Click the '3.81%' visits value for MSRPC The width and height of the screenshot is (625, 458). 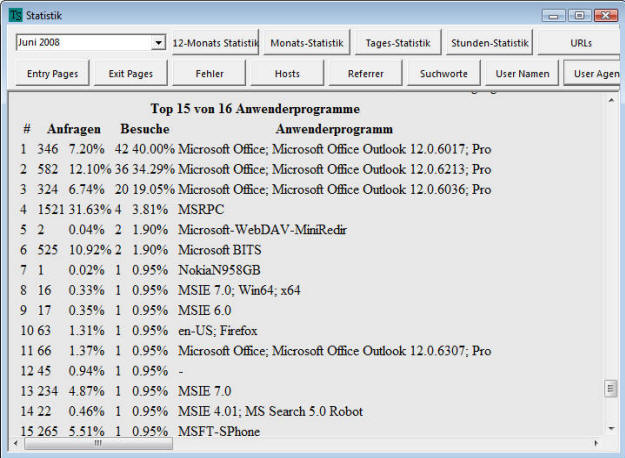150,209
